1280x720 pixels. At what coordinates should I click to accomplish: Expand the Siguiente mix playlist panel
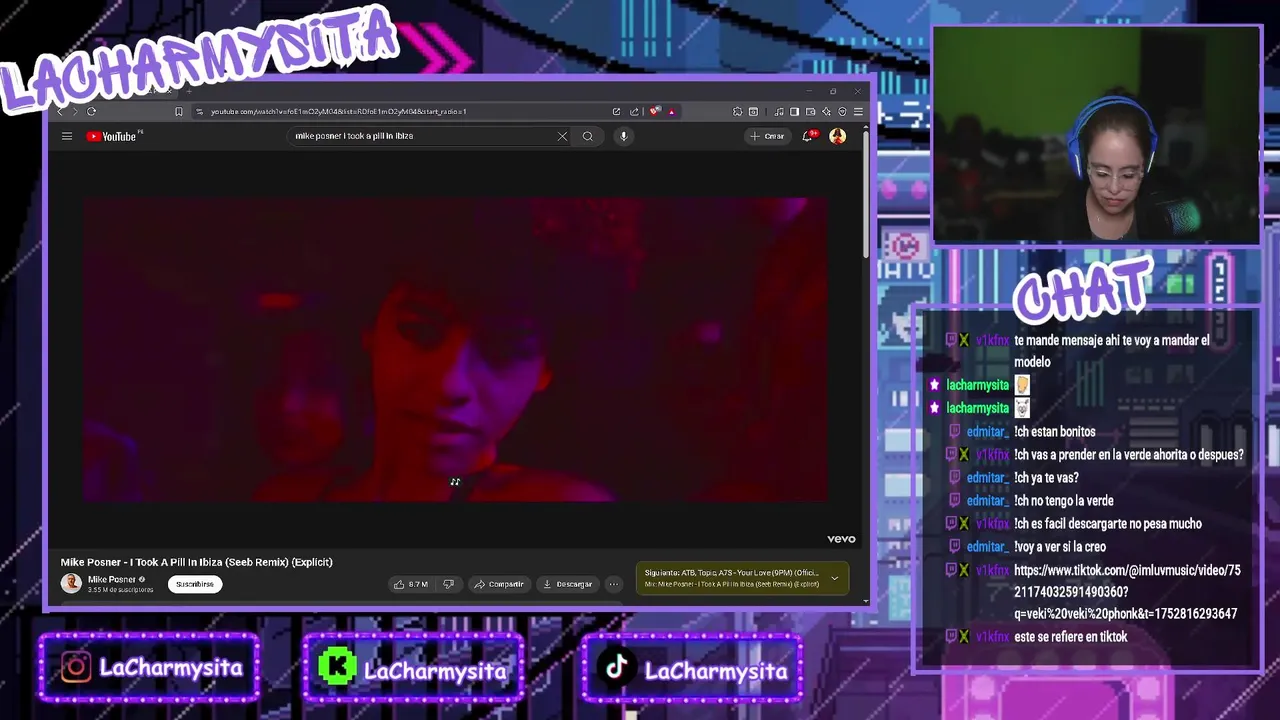tap(834, 578)
